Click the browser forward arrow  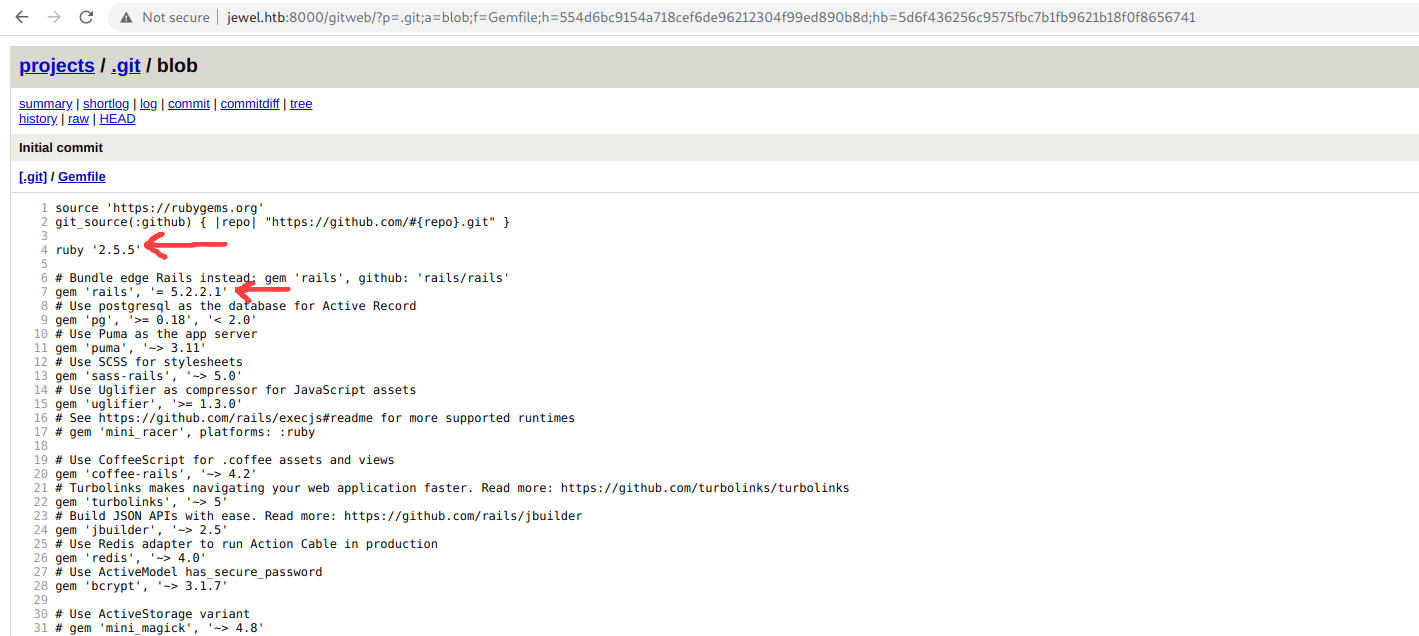[54, 17]
